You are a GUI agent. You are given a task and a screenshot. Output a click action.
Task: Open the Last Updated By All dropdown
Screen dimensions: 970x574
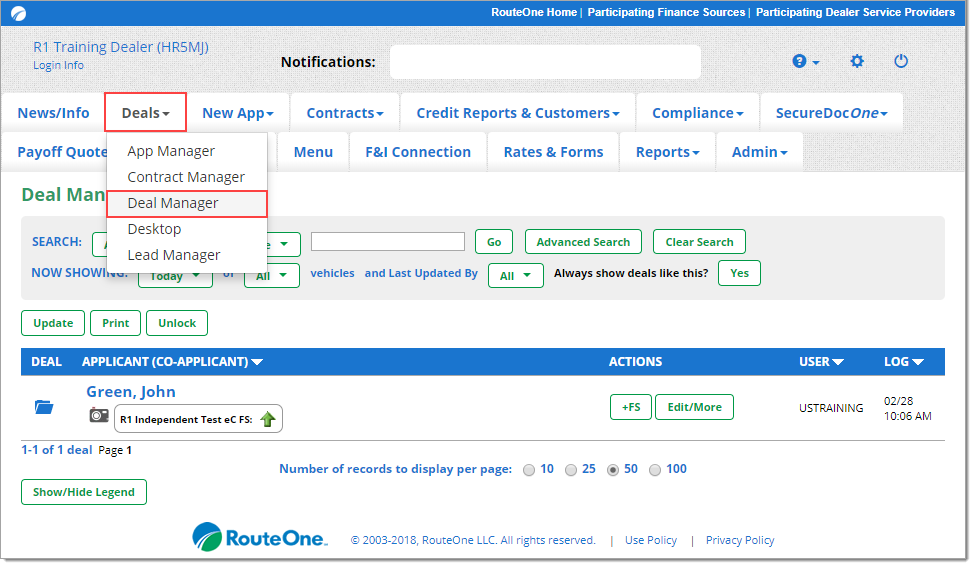coord(516,276)
